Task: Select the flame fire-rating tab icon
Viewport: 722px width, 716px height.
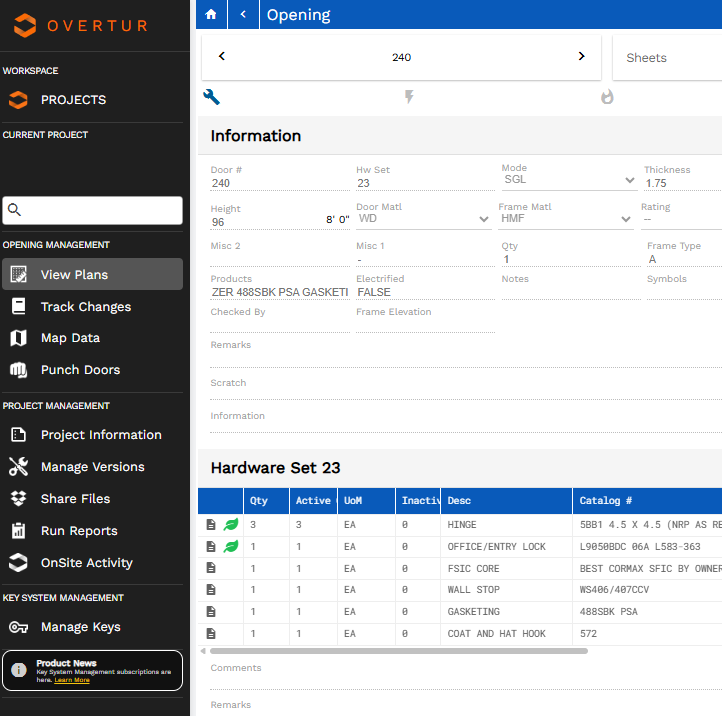Action: click(x=607, y=97)
